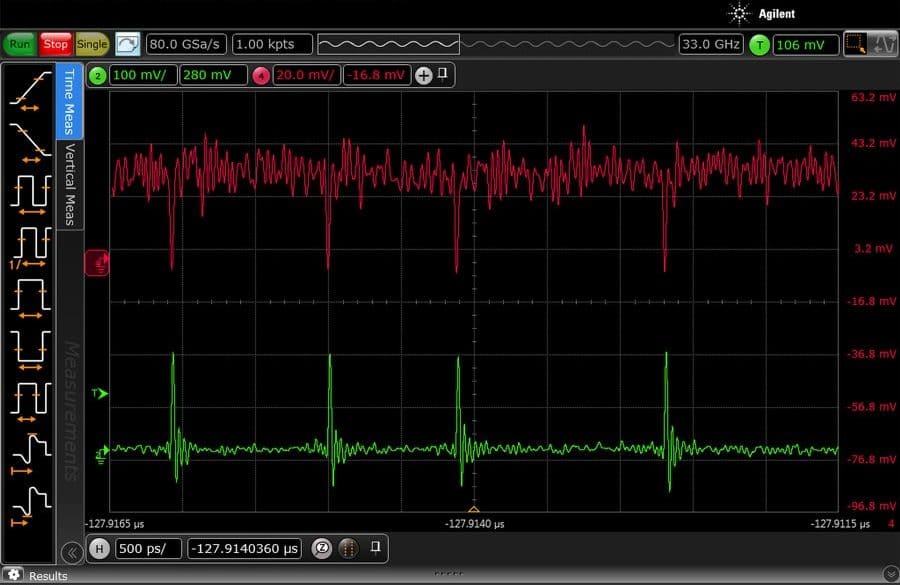Select the frequency (1/) measurement icon
This screenshot has height=585, width=900.
(x=30, y=247)
